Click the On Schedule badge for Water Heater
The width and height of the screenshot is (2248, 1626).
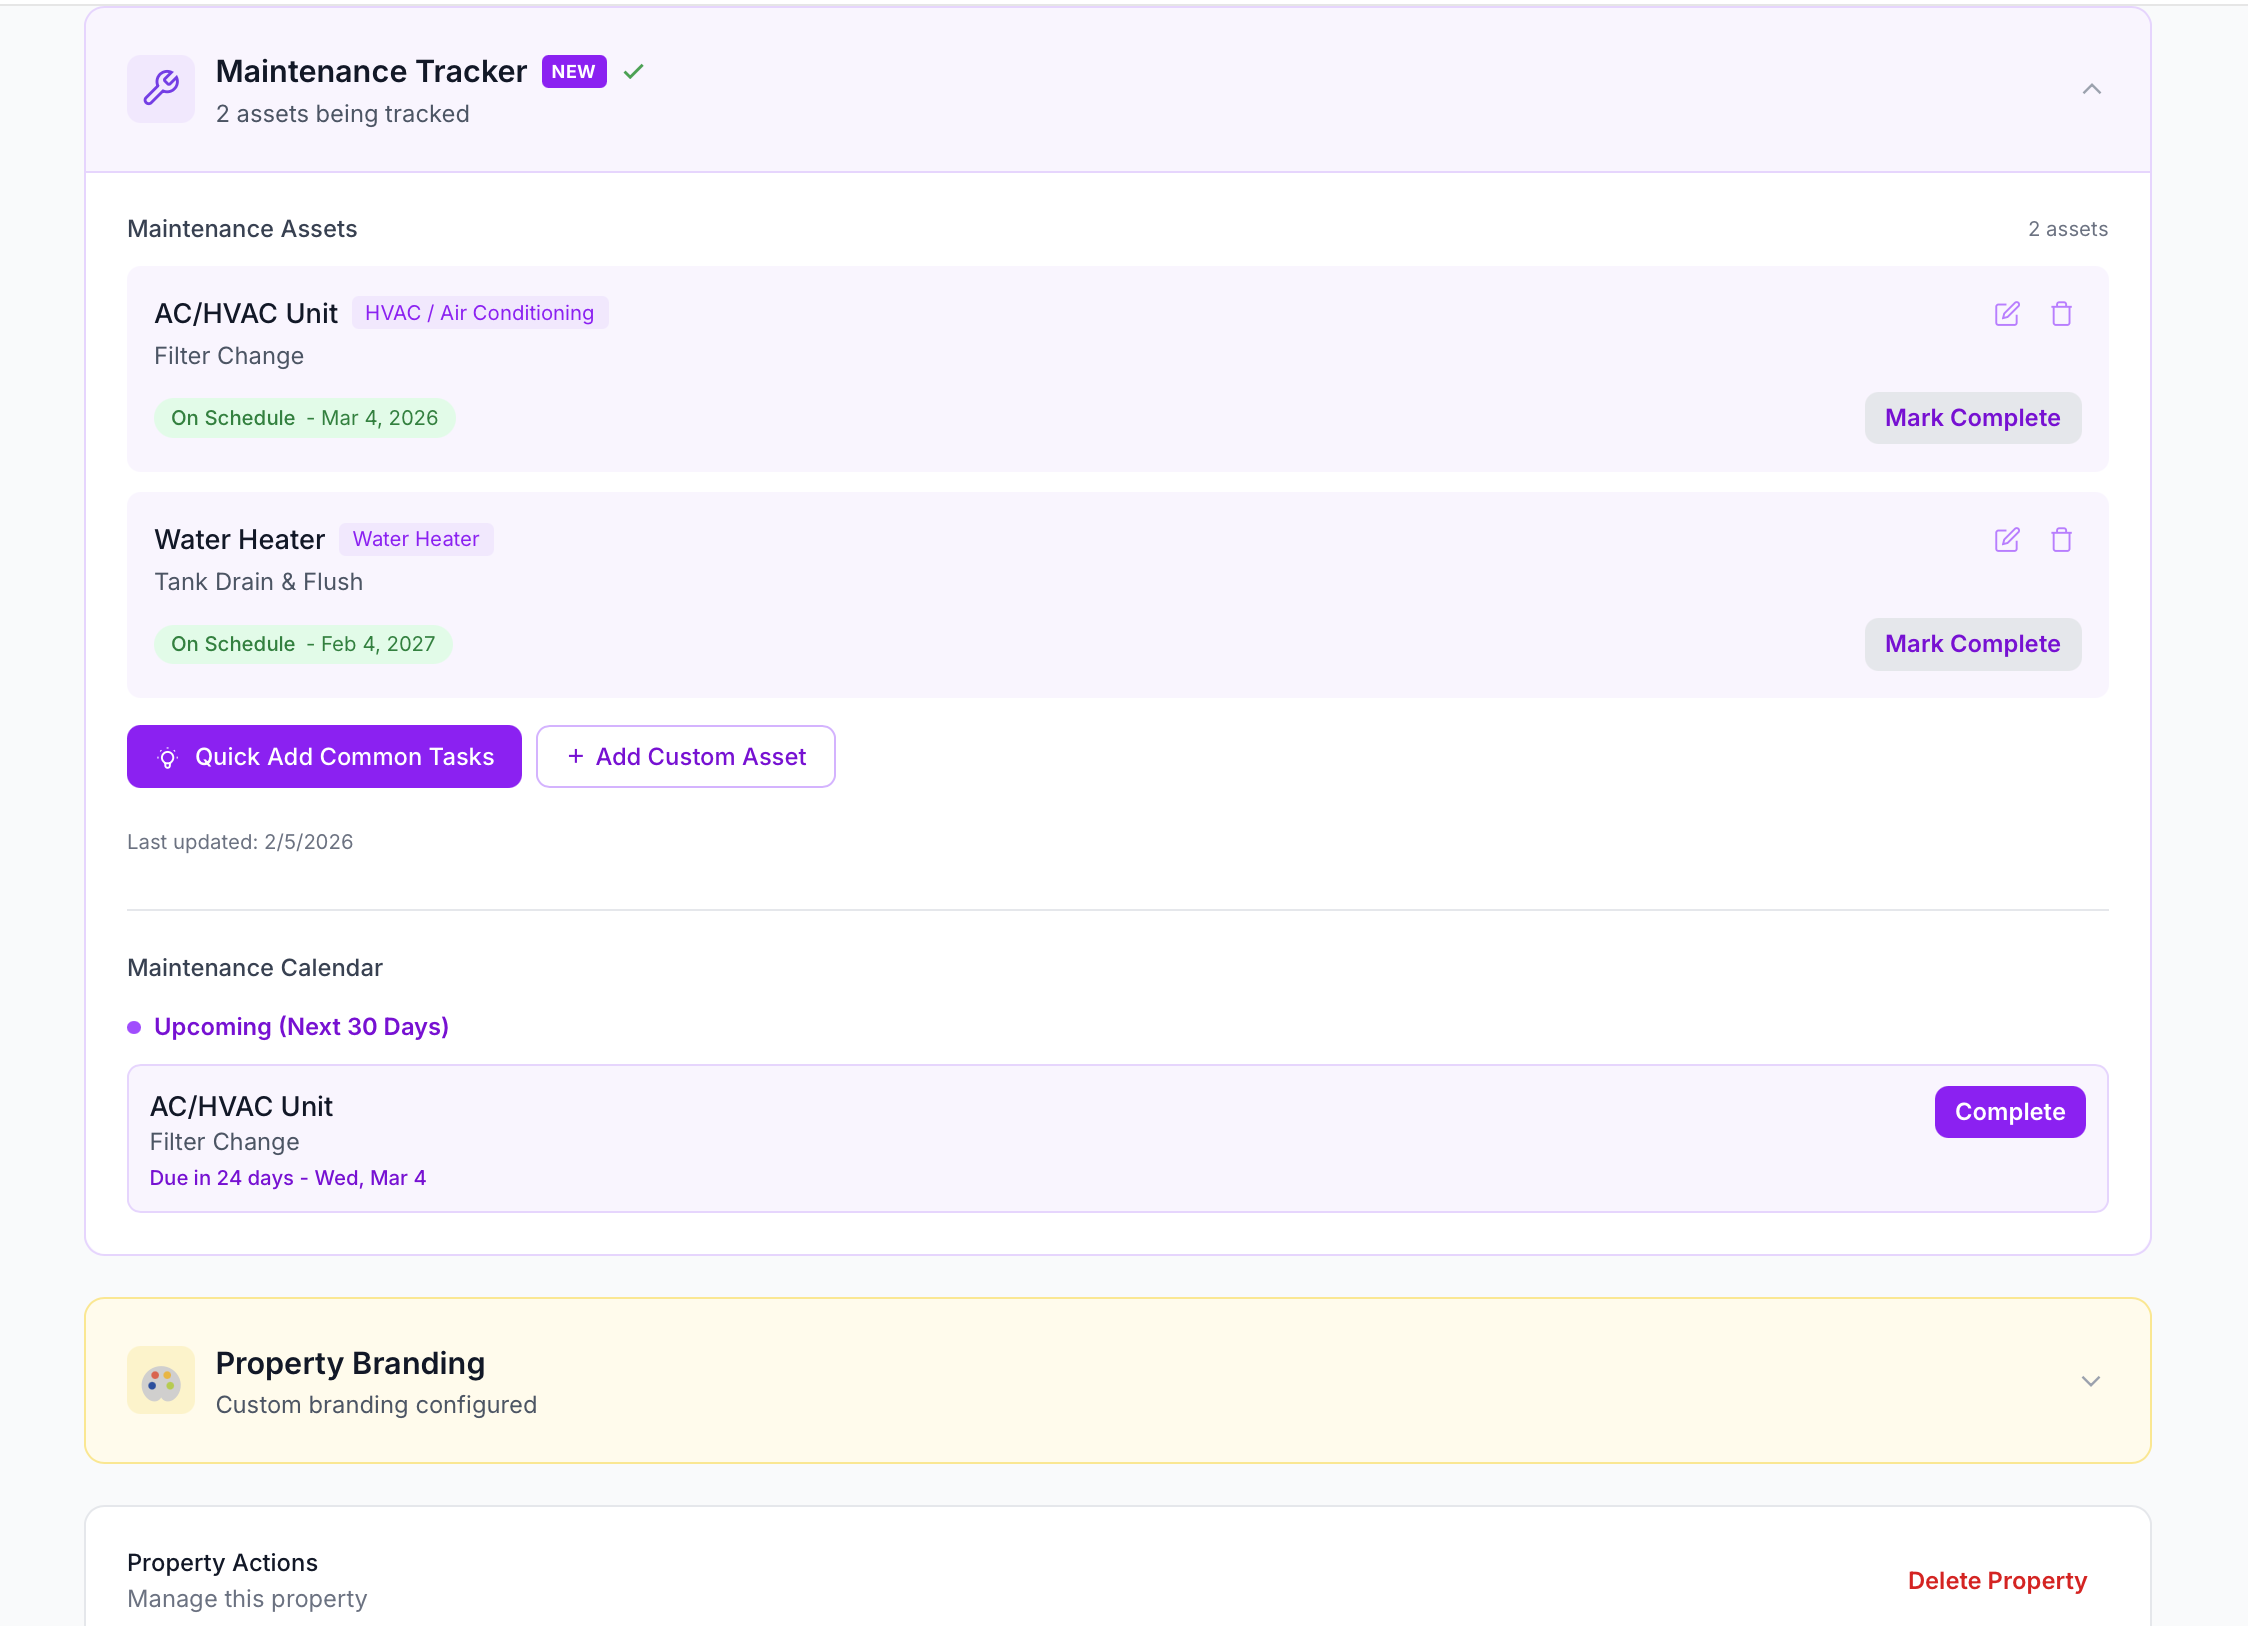[304, 644]
